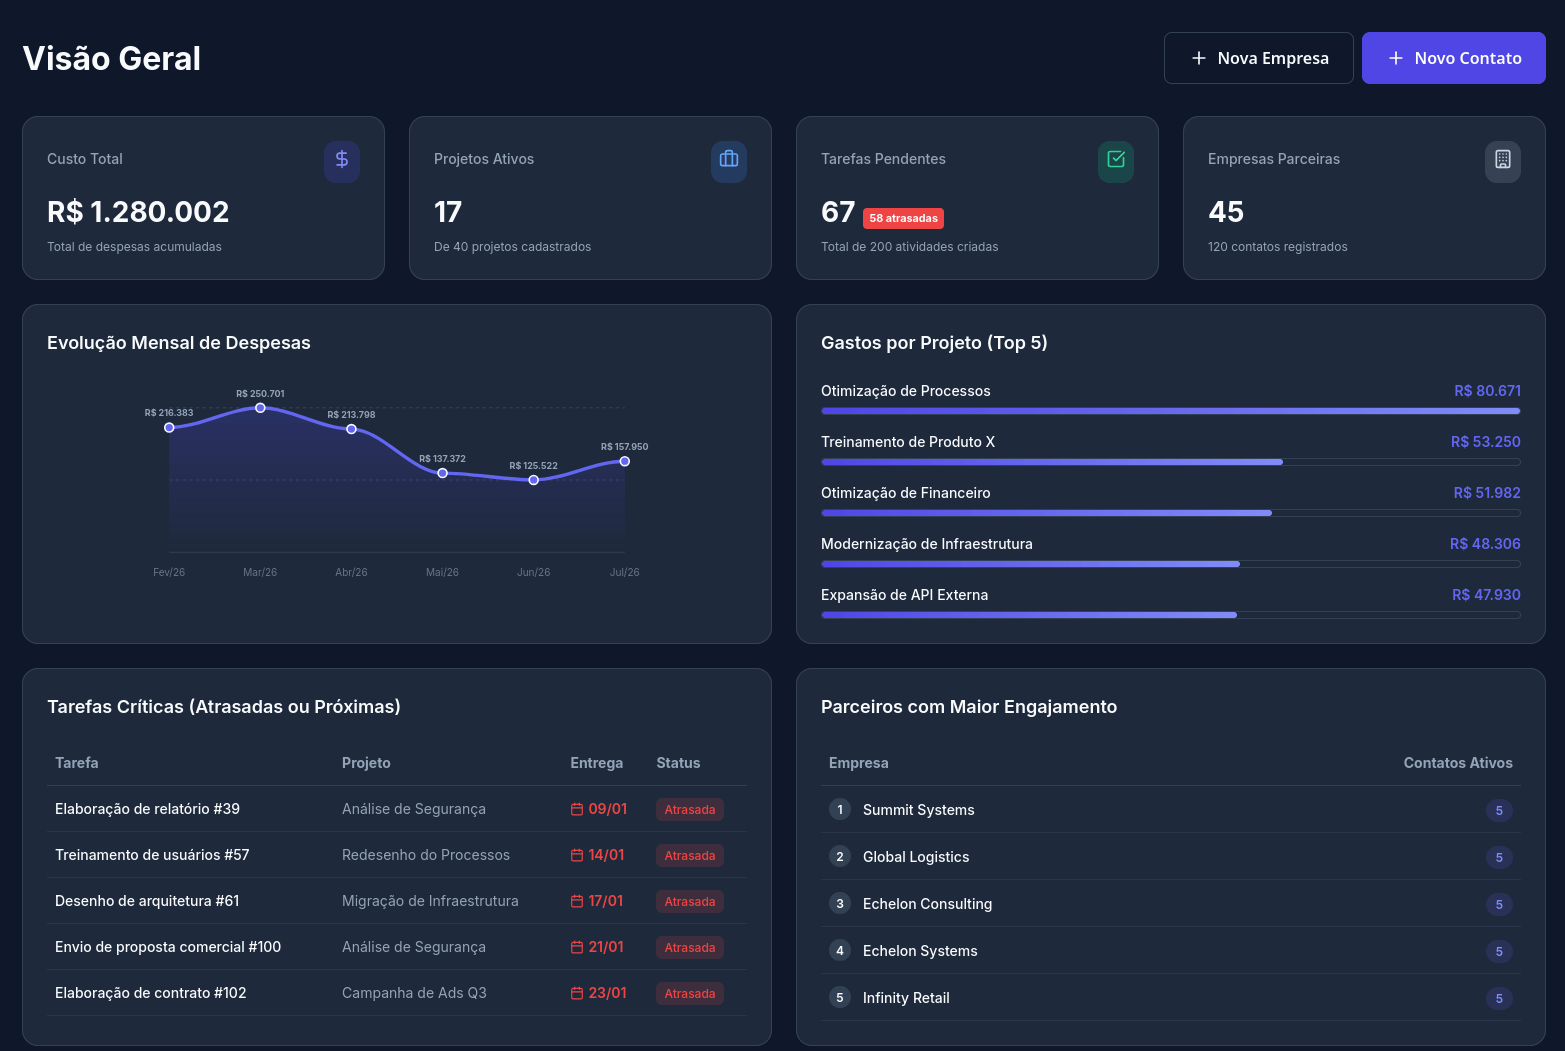Click the Projeto column header
The width and height of the screenshot is (1565, 1051).
coord(366,763)
